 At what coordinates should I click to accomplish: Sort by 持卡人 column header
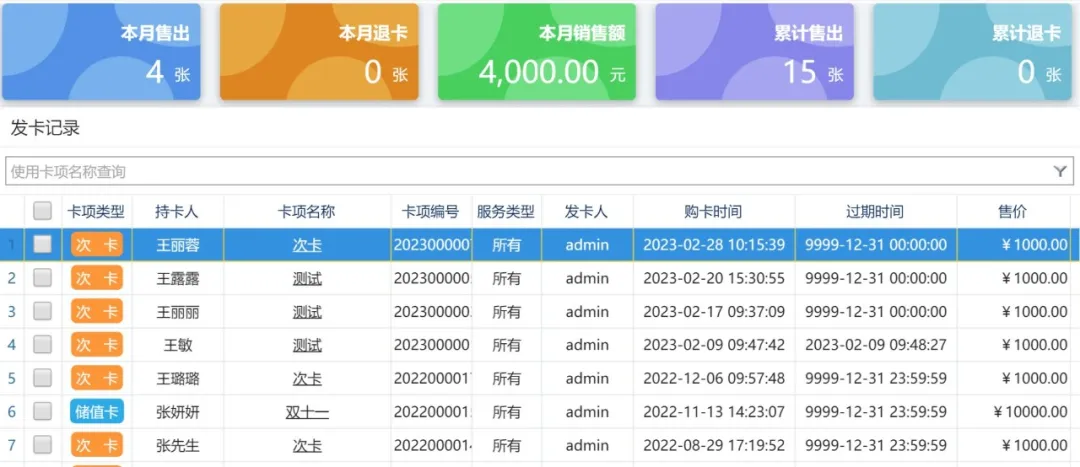(x=178, y=211)
